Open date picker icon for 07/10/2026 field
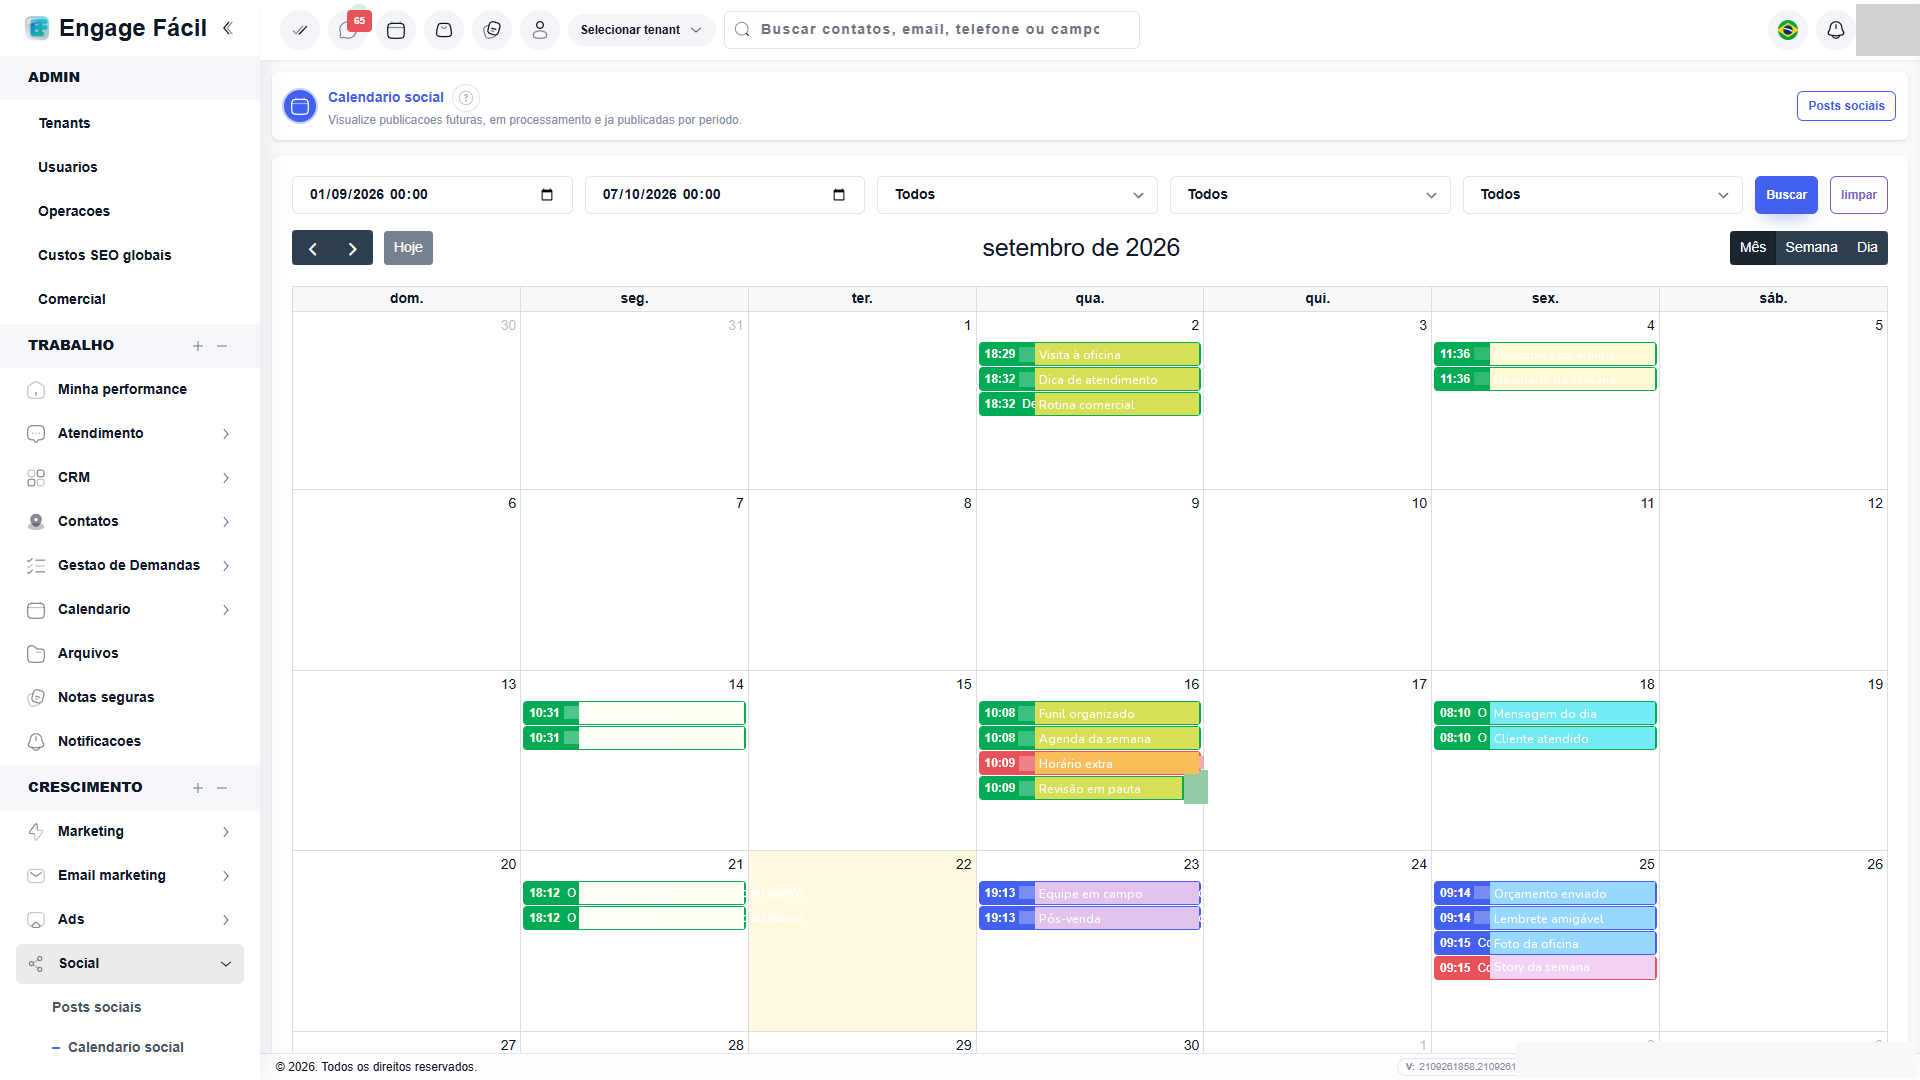1920x1080 pixels. point(839,195)
